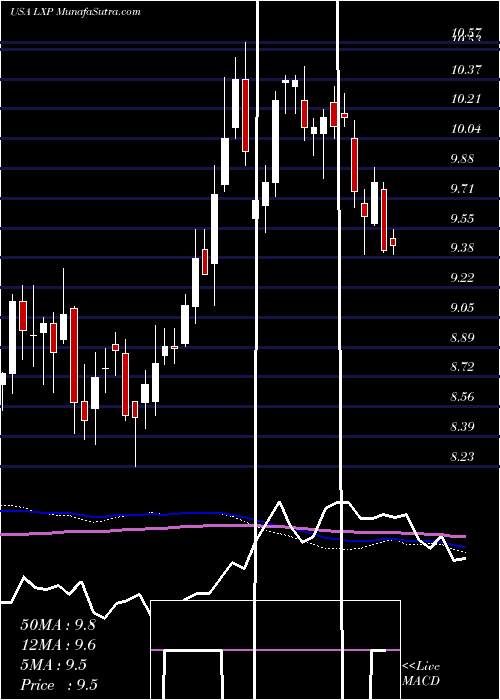This screenshot has height=700, width=500.
Task: Click the USA LXP MunafaSutra.com title
Action: (x=75, y=12)
